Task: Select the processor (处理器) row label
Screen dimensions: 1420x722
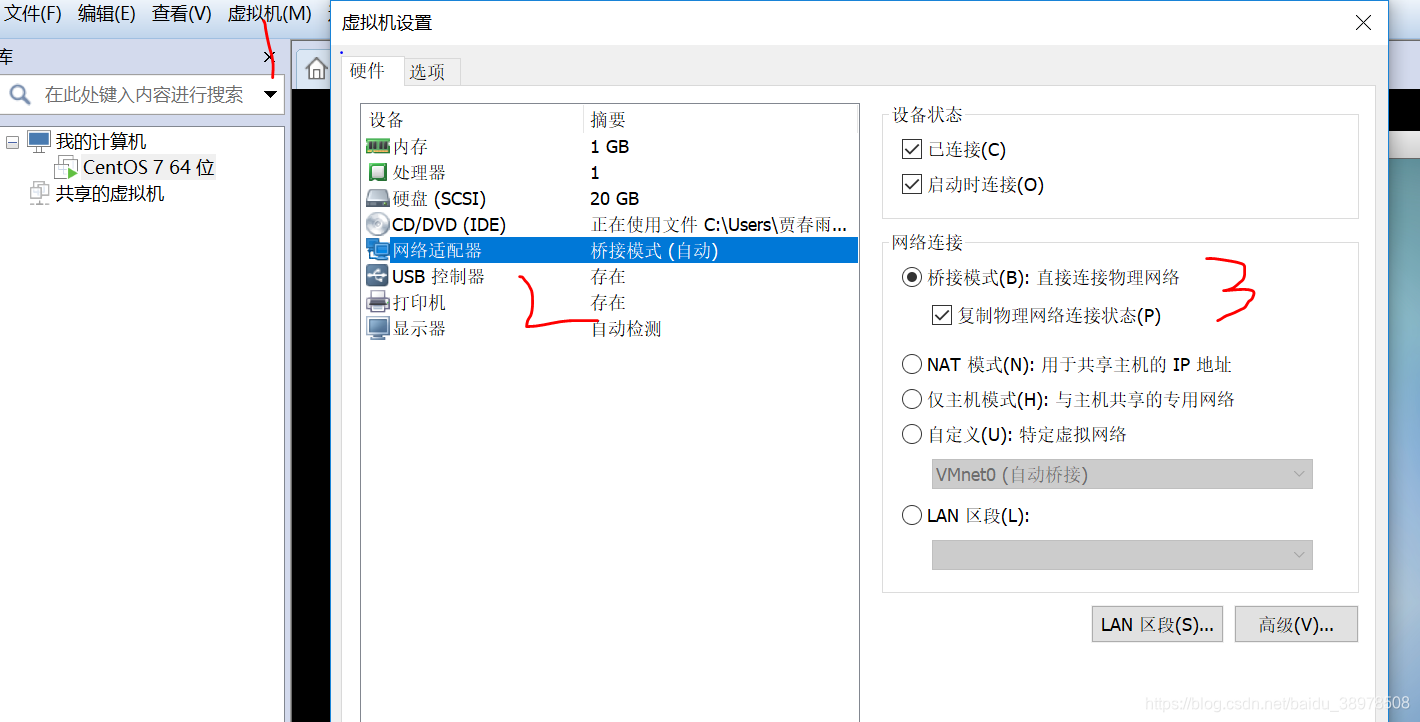Action: (x=419, y=173)
